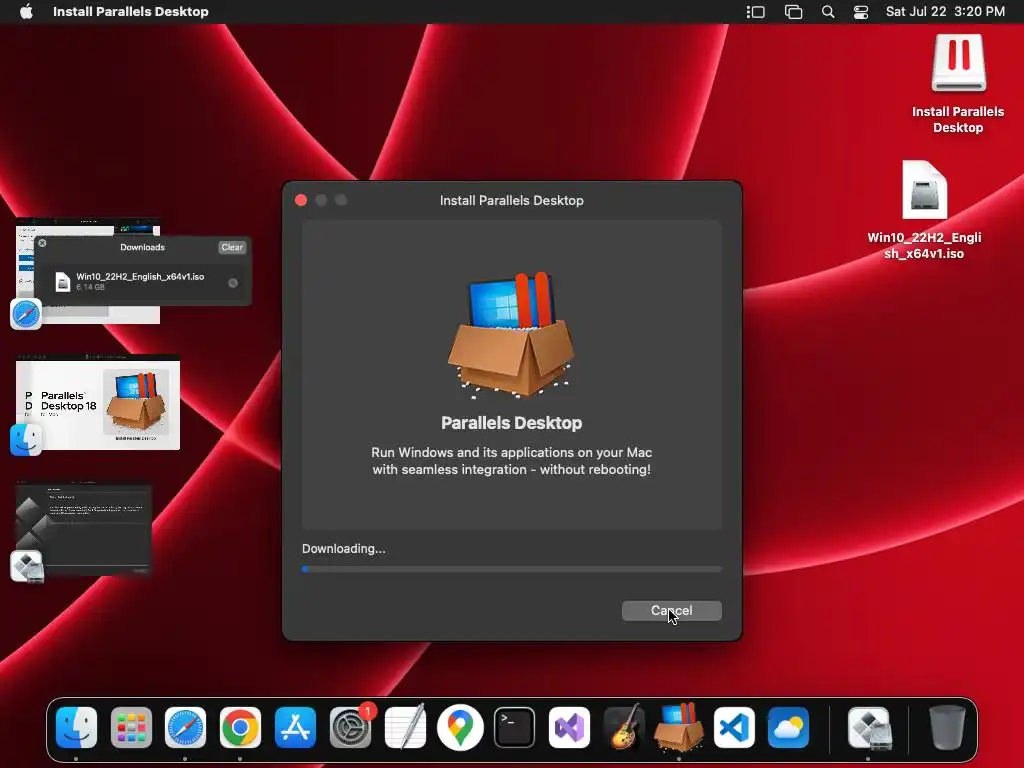Viewport: 1024px width, 768px height.
Task: Click the screen mirroring menu bar icon
Action: pyautogui.click(x=793, y=12)
